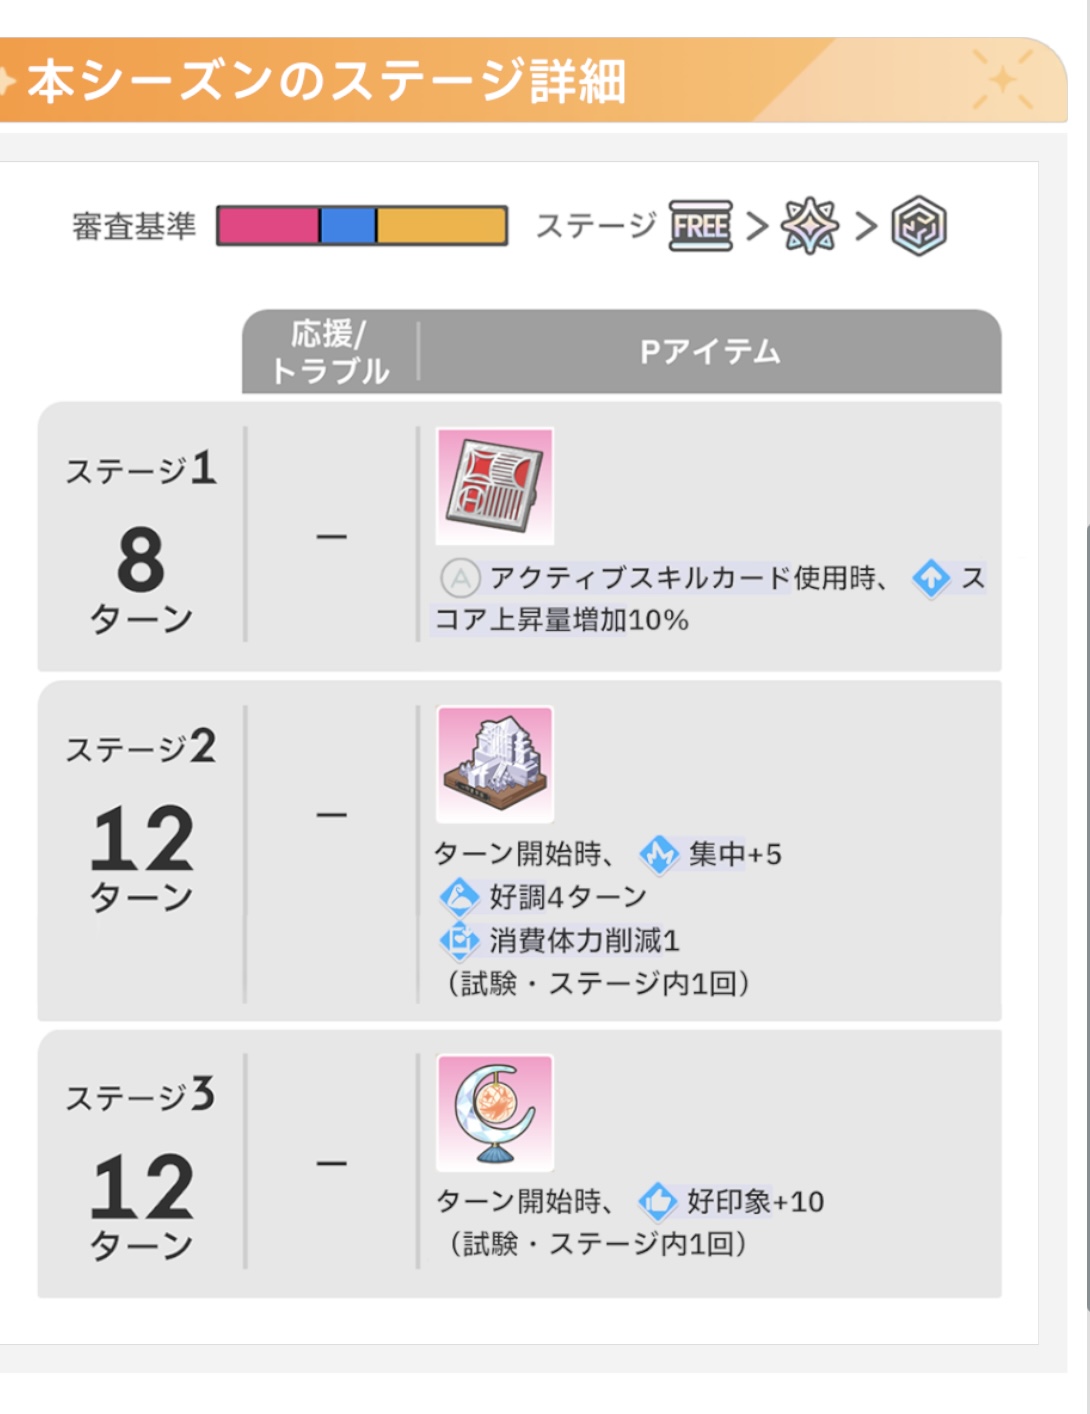Tap the circled A active skill card icon
This screenshot has width=1090, height=1414.
point(460,578)
